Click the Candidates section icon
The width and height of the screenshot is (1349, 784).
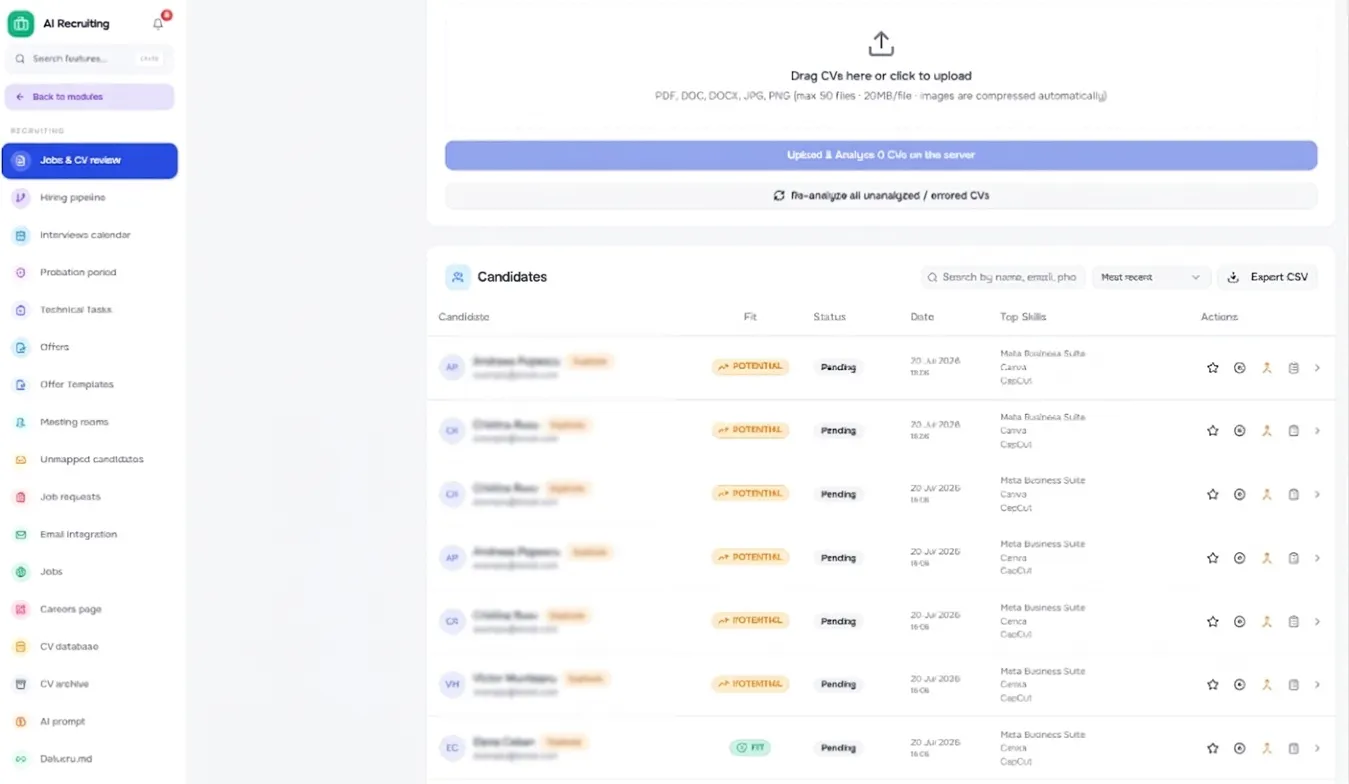pos(458,277)
